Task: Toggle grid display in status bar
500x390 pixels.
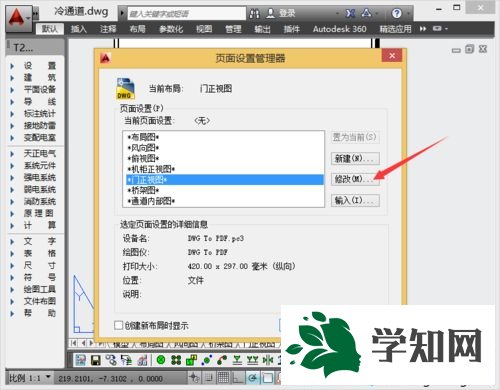Action: 223,378
